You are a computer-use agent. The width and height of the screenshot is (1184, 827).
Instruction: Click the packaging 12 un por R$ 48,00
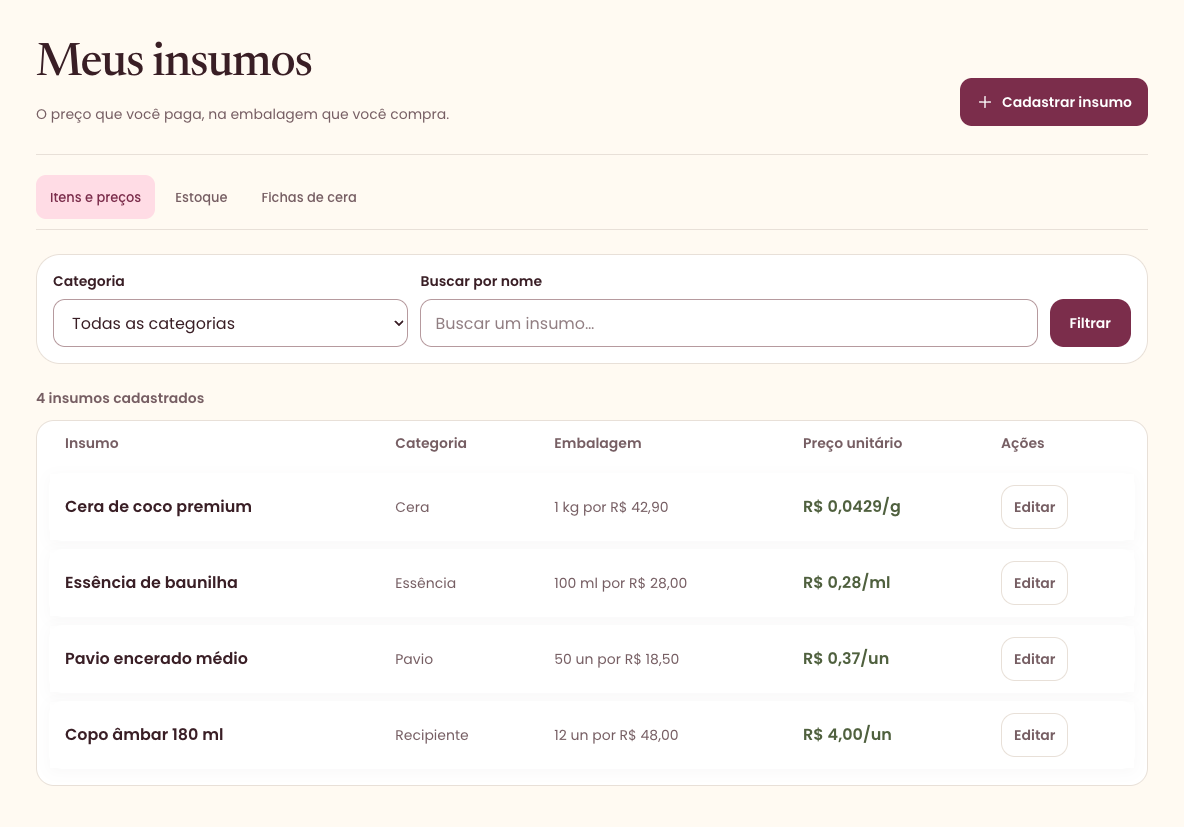pyautogui.click(x=616, y=735)
